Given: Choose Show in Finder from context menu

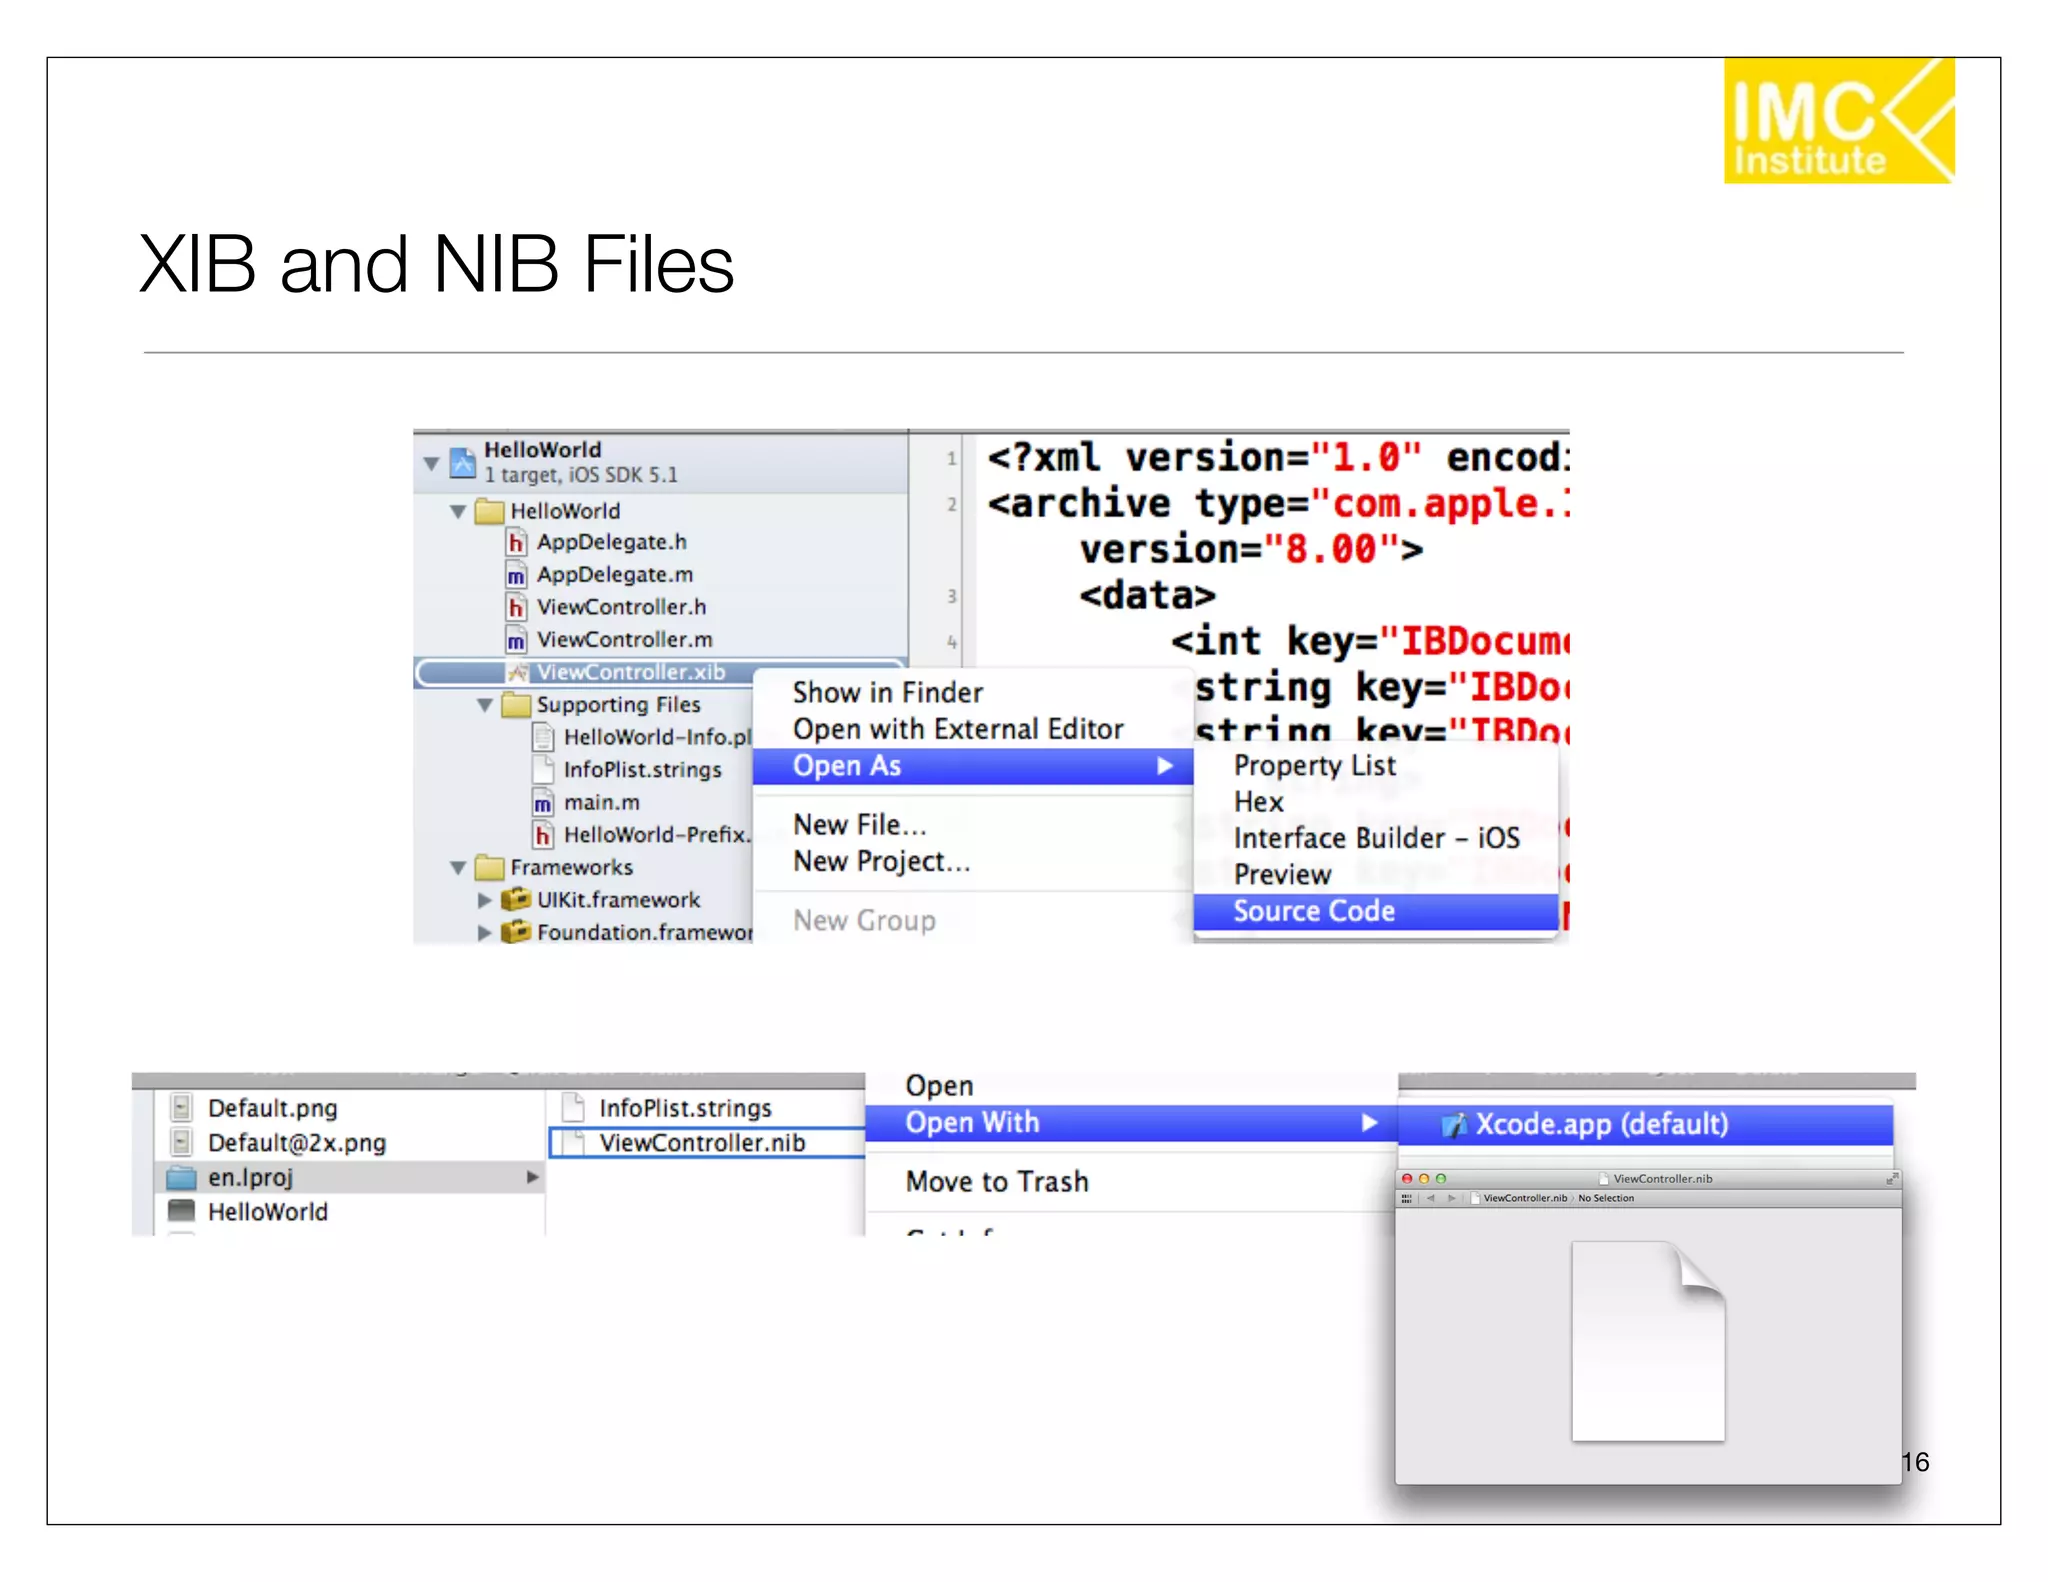Looking at the screenshot, I should pyautogui.click(x=888, y=692).
